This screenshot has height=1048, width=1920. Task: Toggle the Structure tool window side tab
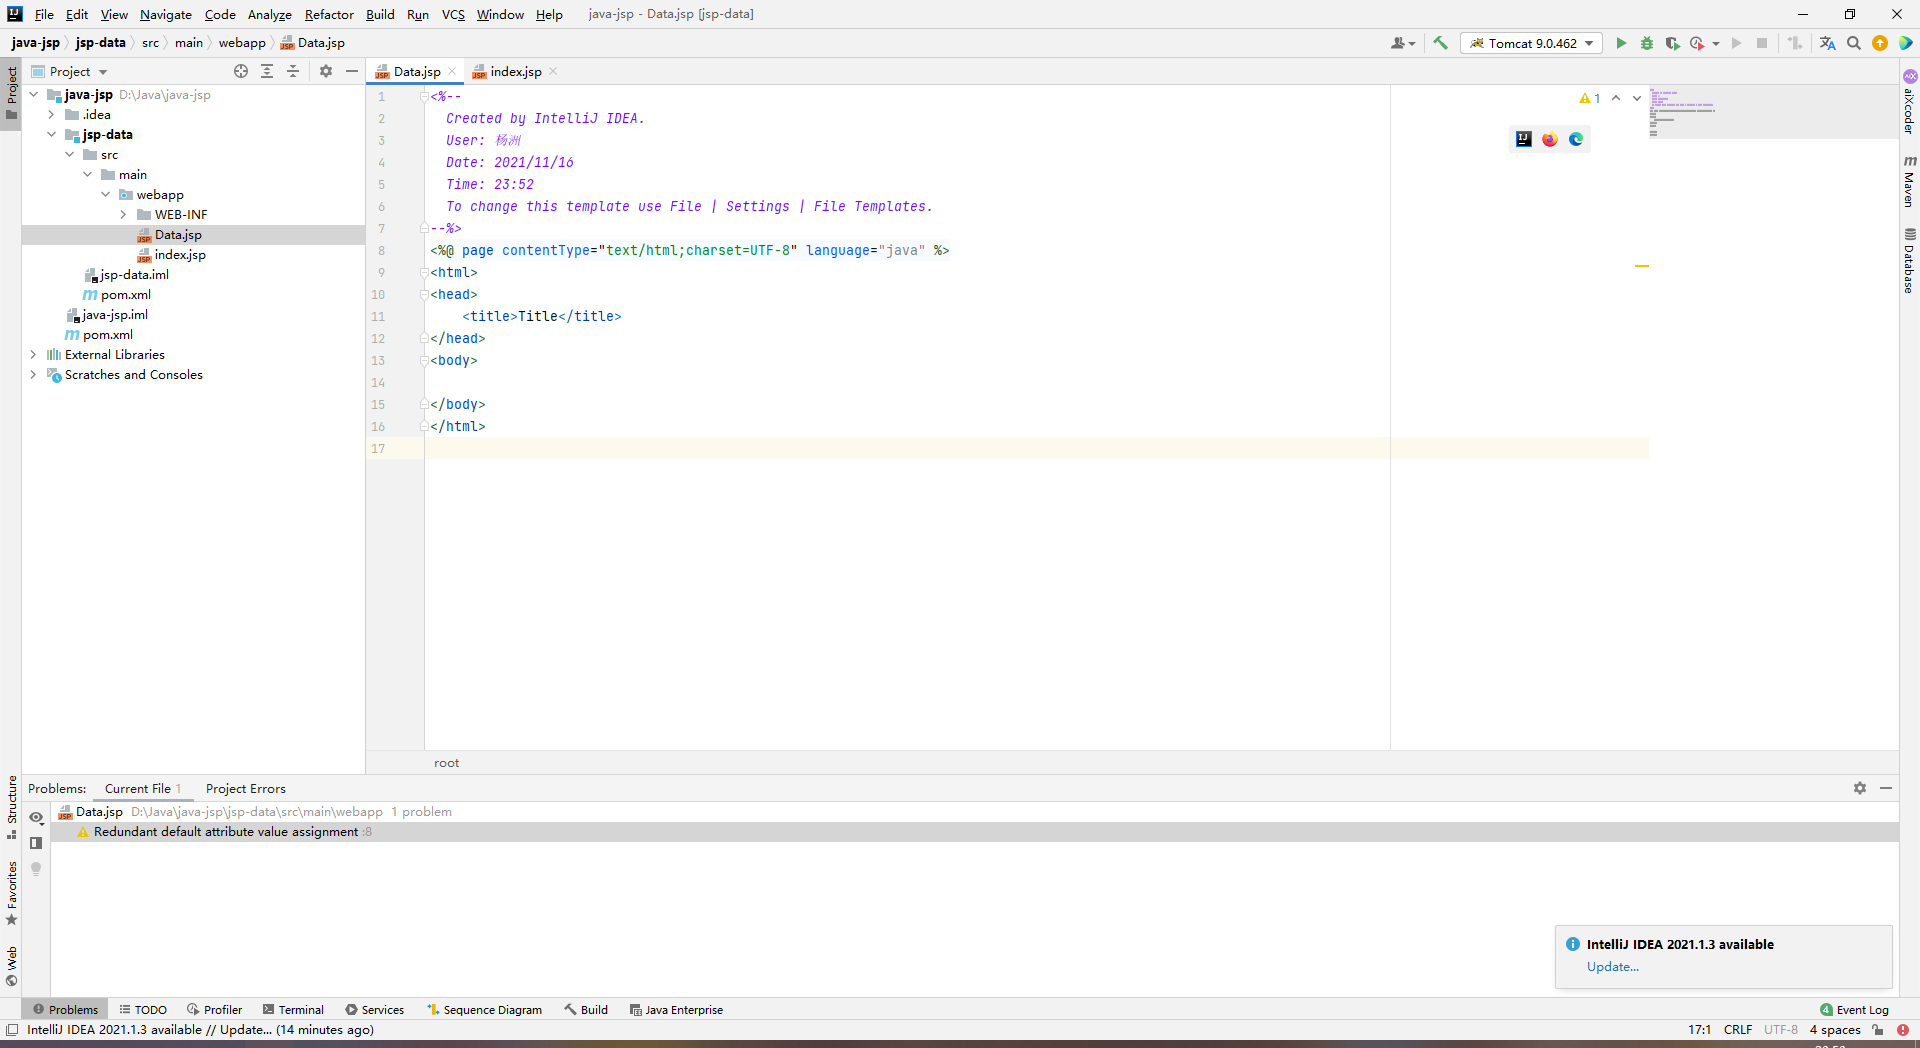[x=11, y=807]
